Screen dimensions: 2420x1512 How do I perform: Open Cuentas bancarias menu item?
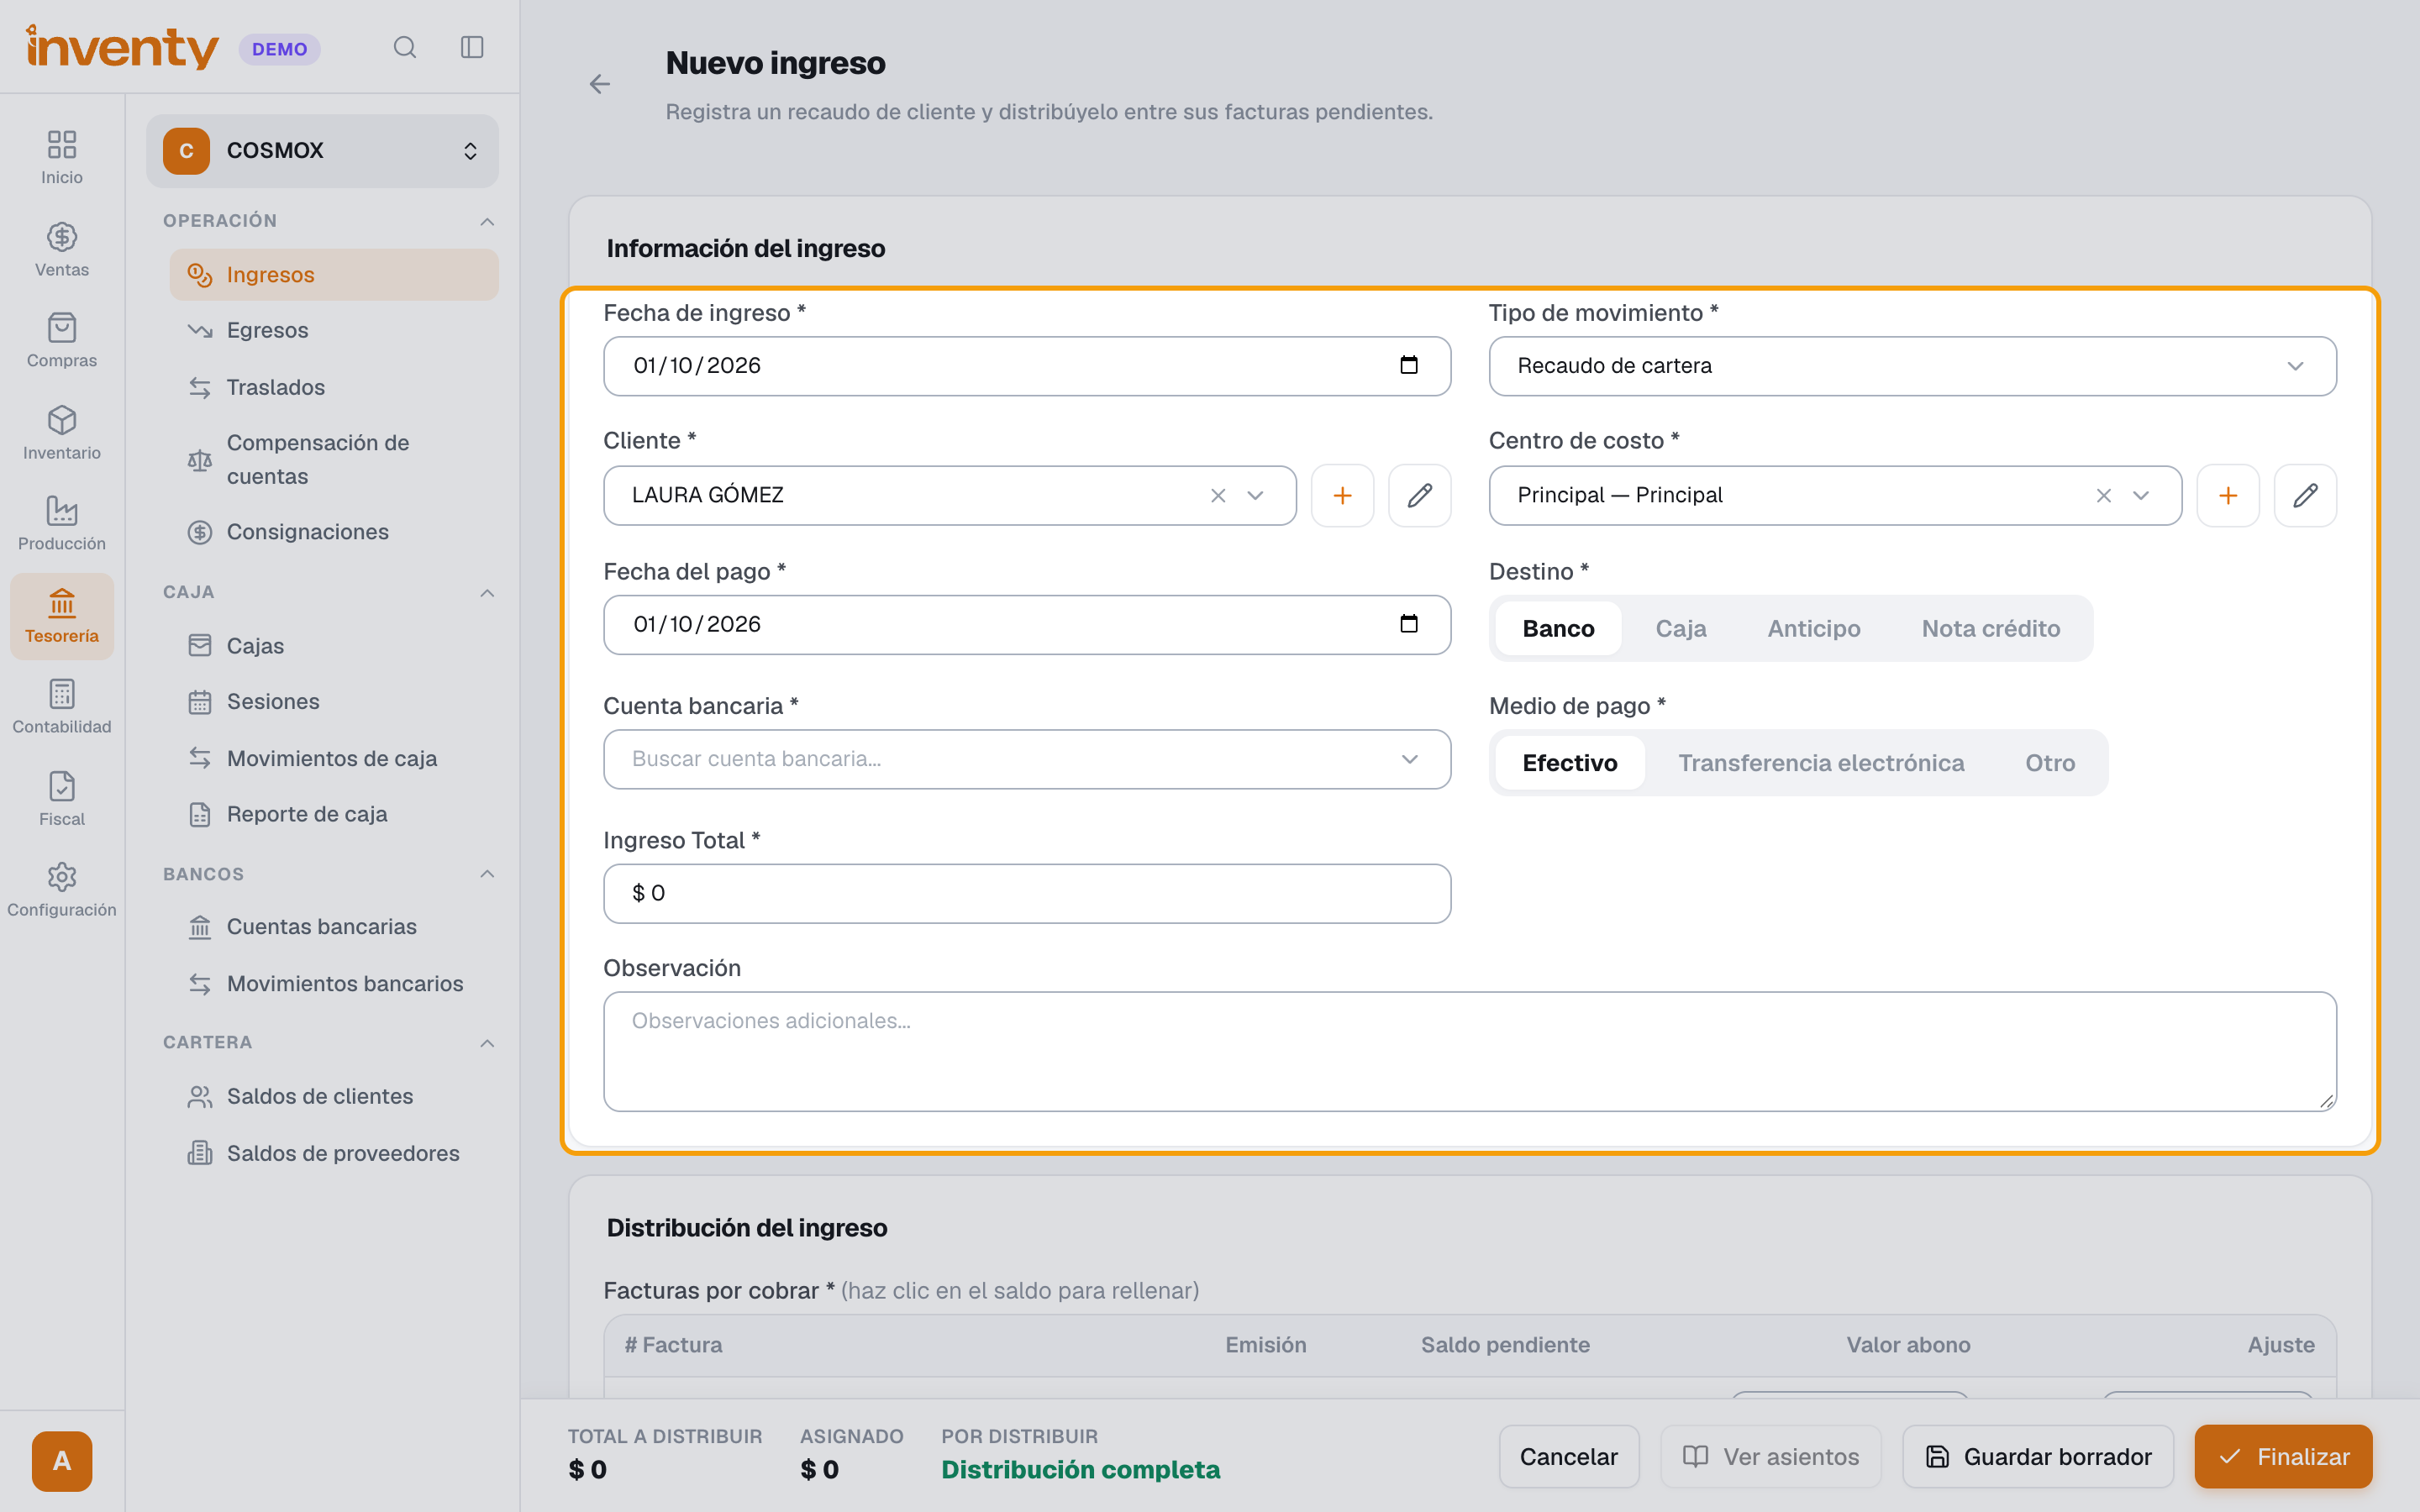tap(334, 927)
